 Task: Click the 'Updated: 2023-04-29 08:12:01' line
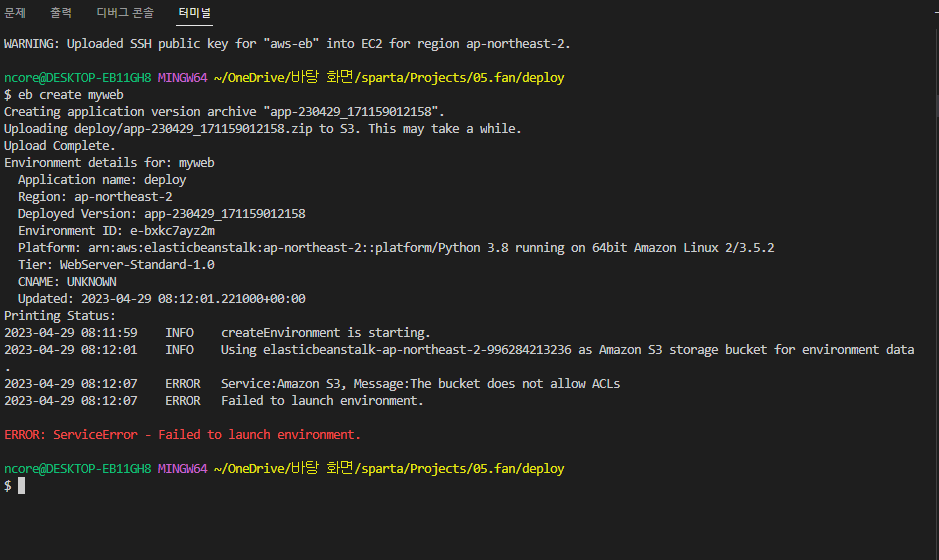pos(162,299)
